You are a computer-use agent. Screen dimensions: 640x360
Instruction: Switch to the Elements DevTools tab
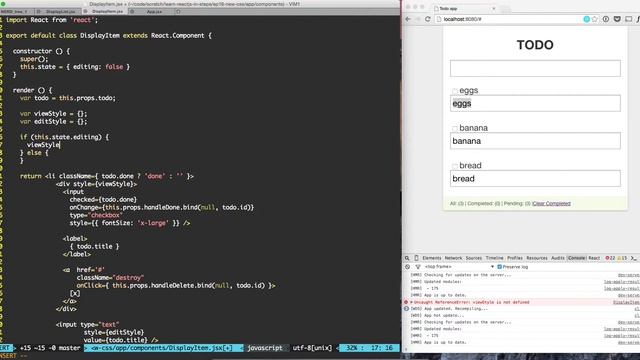(431, 258)
